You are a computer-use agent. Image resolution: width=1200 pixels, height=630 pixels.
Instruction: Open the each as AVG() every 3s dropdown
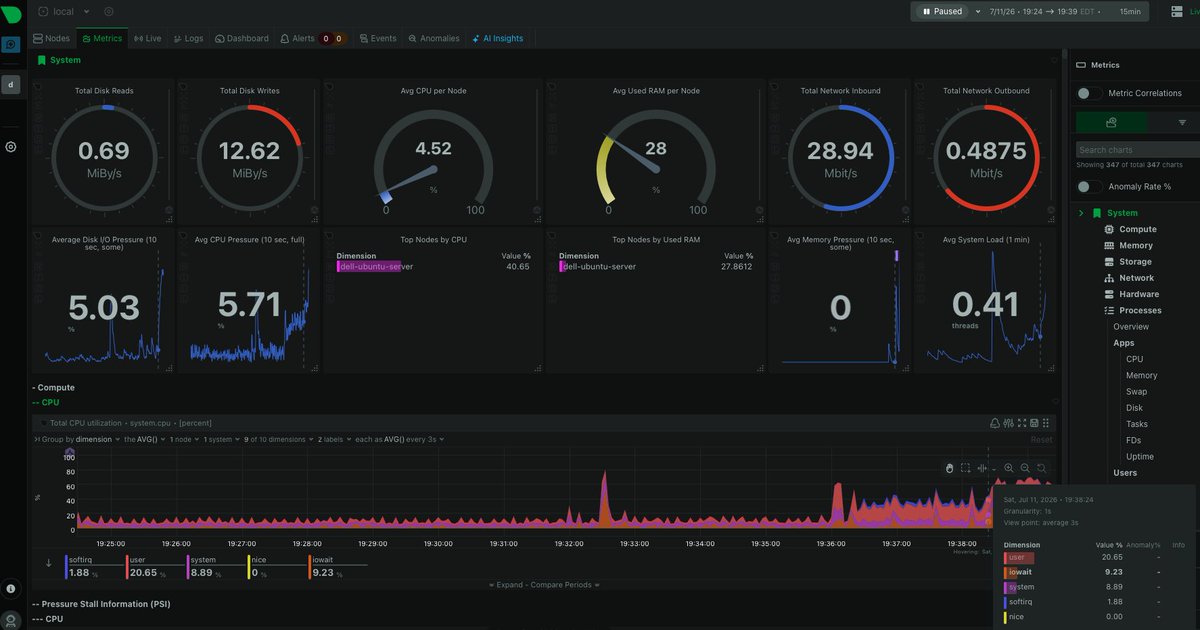[x=400, y=439]
